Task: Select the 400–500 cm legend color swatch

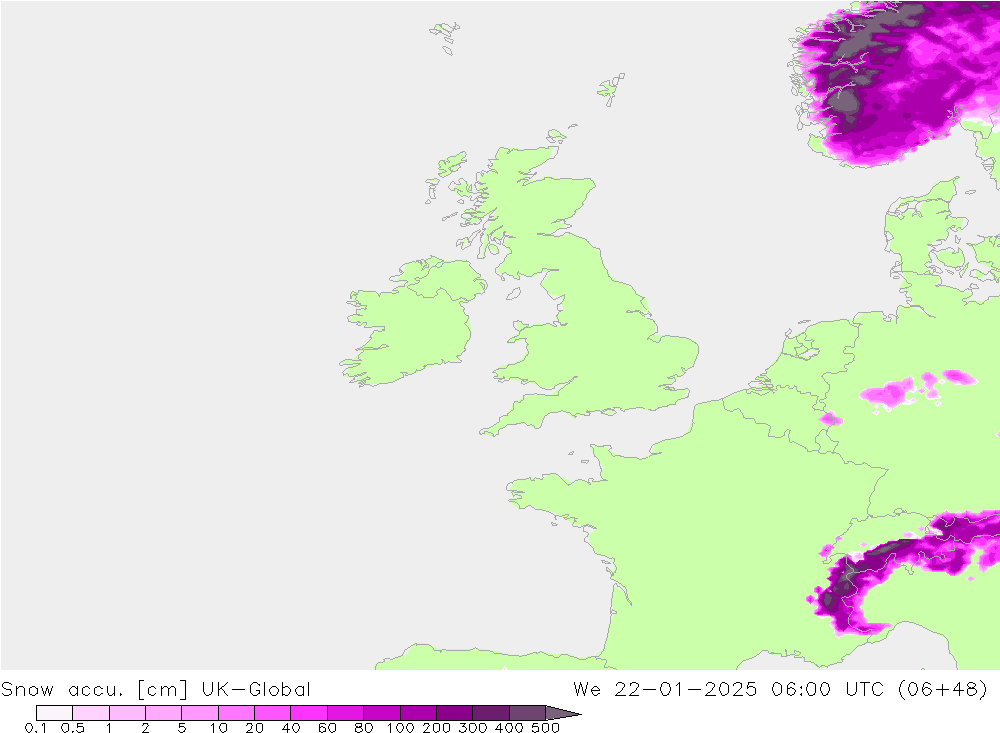Action: 527,713
